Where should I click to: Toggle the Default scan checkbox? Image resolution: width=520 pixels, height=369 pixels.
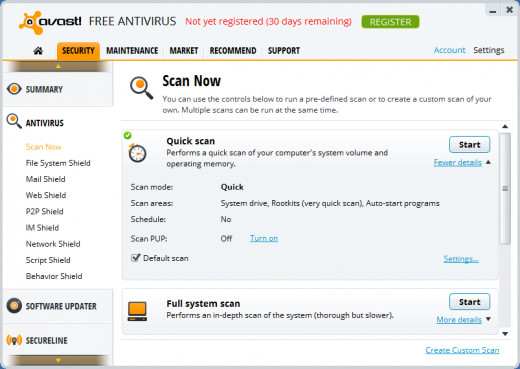pyautogui.click(x=135, y=258)
